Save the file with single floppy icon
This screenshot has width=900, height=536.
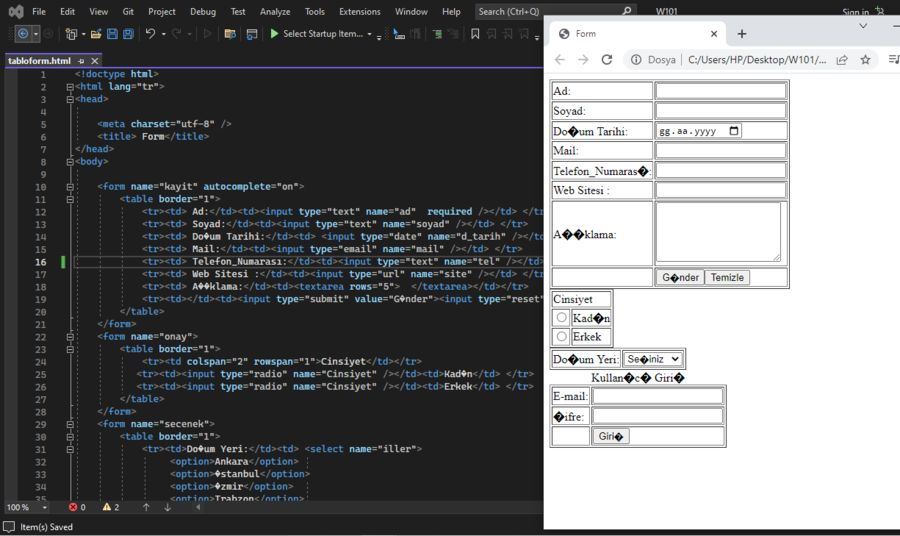point(112,34)
